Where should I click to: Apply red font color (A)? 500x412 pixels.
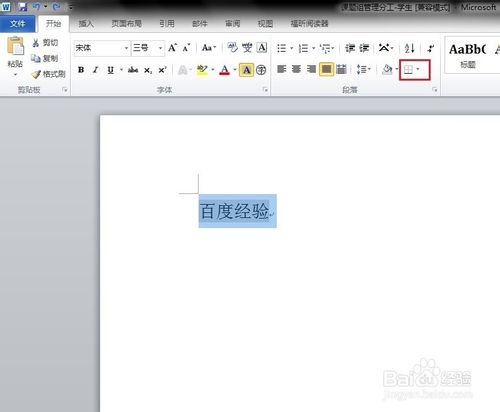pos(225,70)
